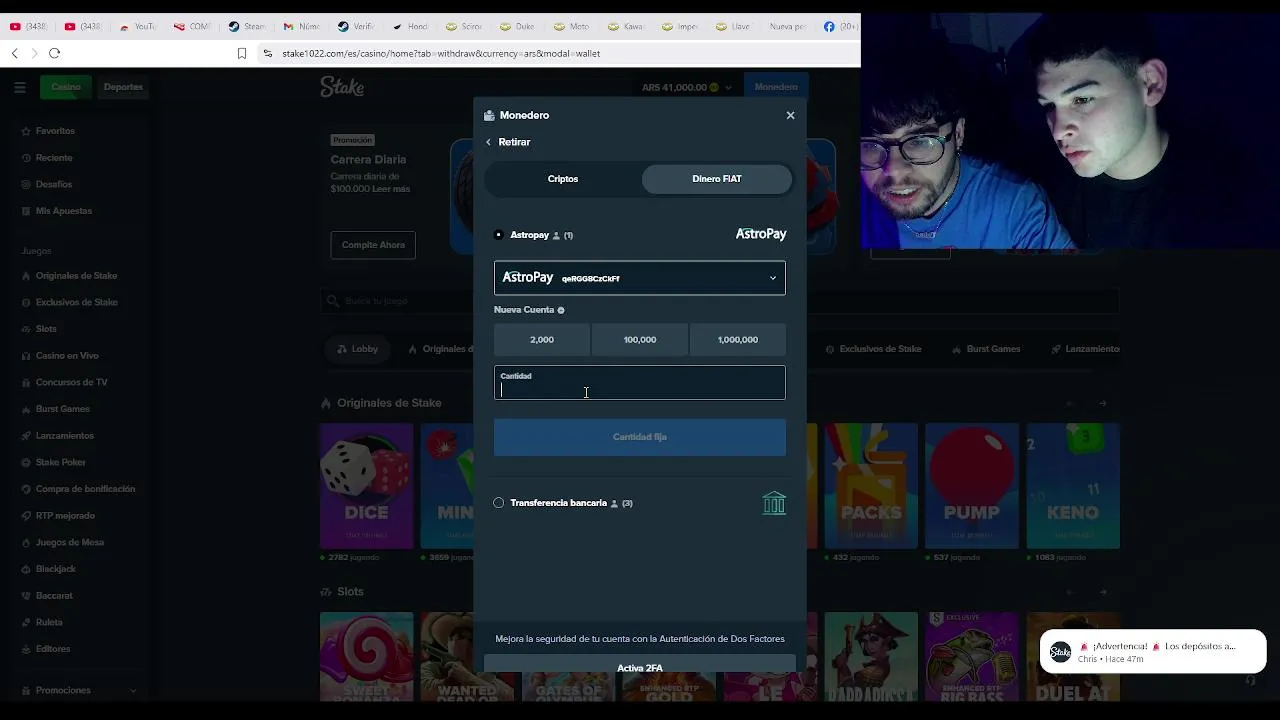Click the Desafíos icon in the sidebar

point(27,184)
